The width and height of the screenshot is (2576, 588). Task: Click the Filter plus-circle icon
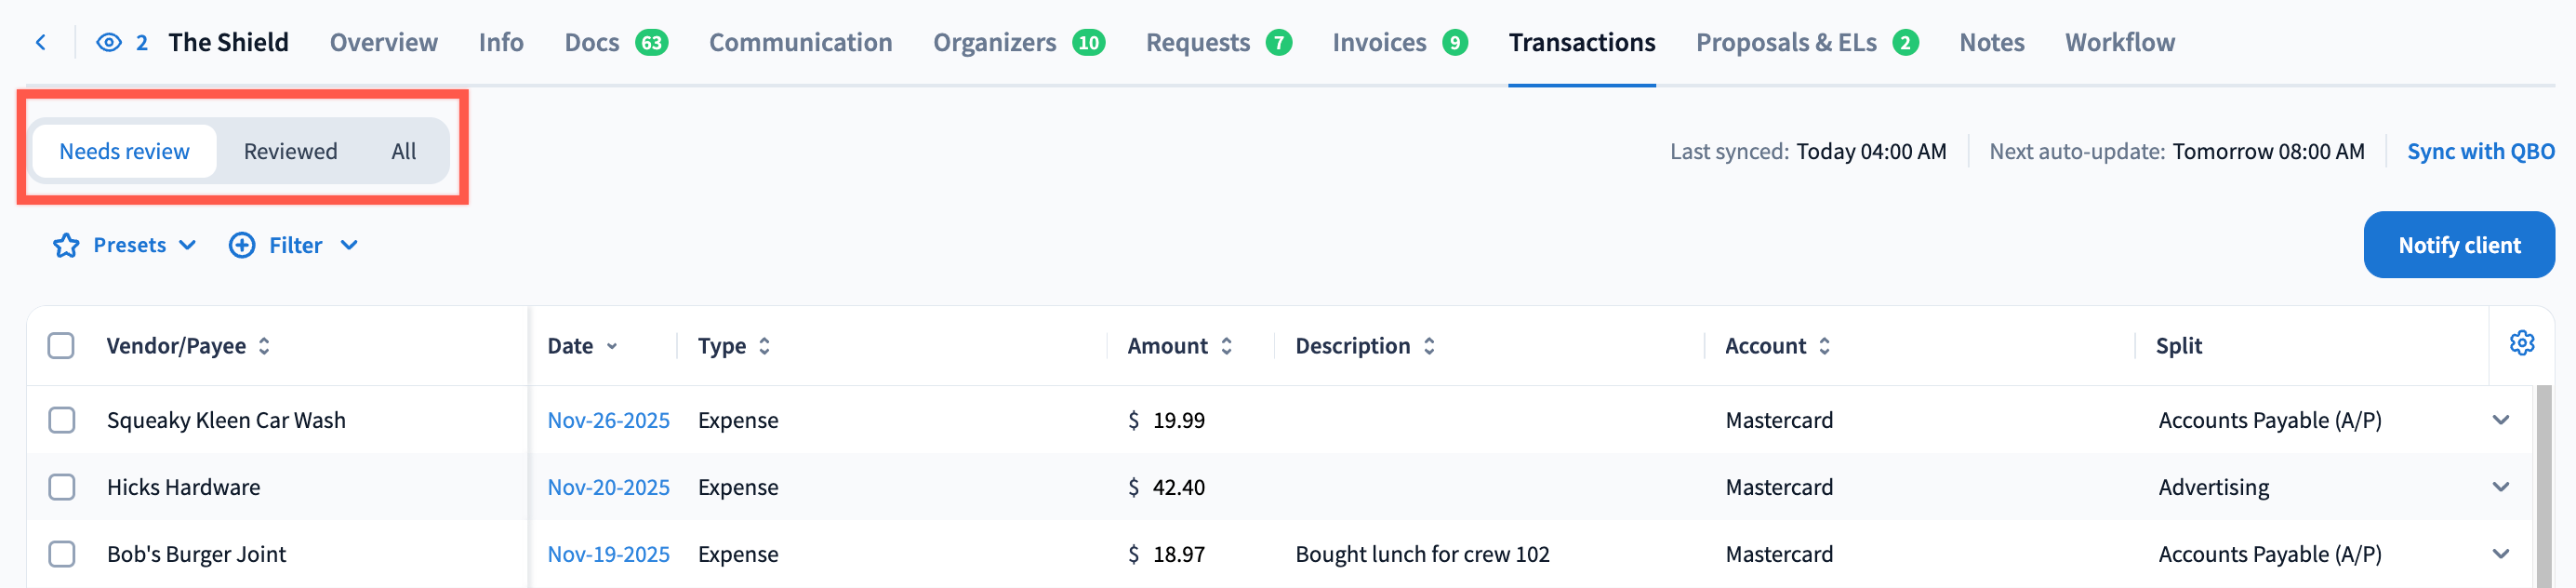click(x=242, y=245)
